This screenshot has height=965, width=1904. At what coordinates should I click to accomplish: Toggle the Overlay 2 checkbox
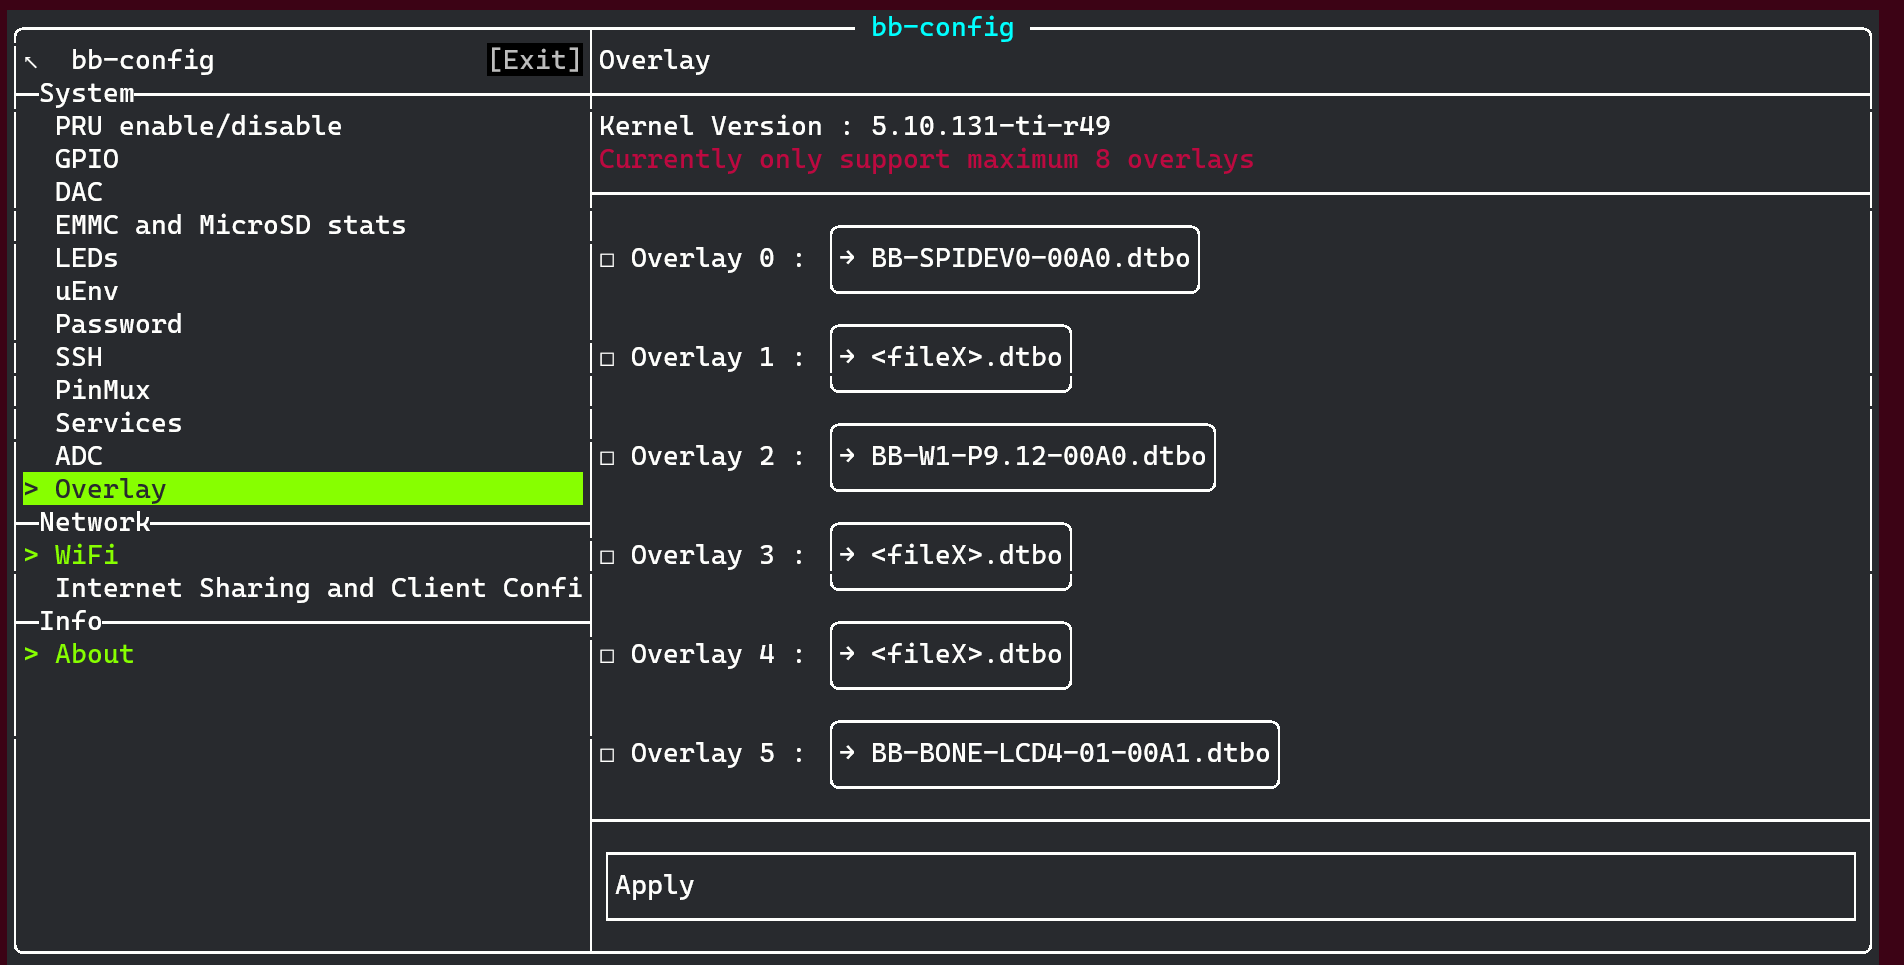(606, 457)
